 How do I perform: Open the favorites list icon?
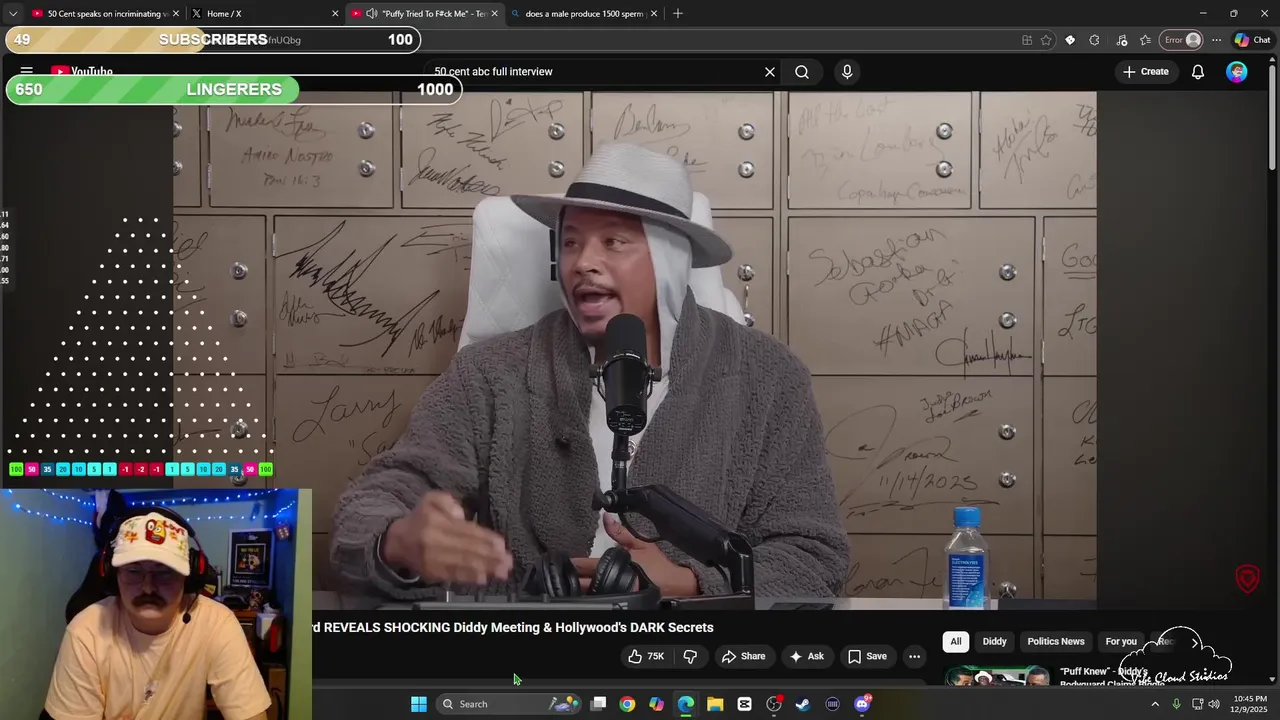pyautogui.click(x=1145, y=40)
